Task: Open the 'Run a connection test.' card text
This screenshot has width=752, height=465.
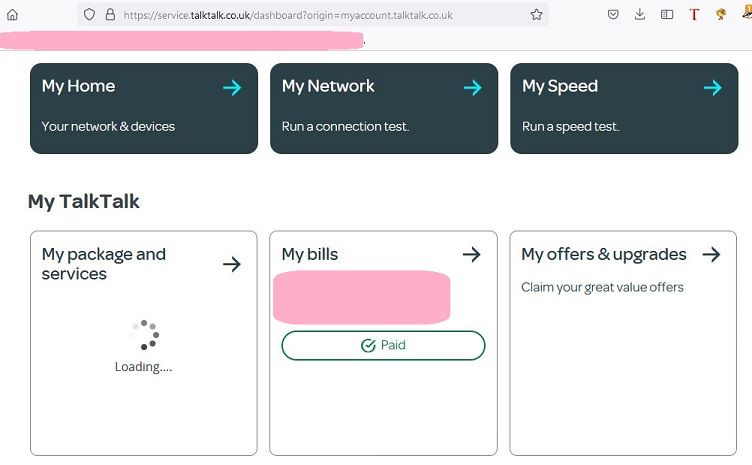Action: click(345, 127)
